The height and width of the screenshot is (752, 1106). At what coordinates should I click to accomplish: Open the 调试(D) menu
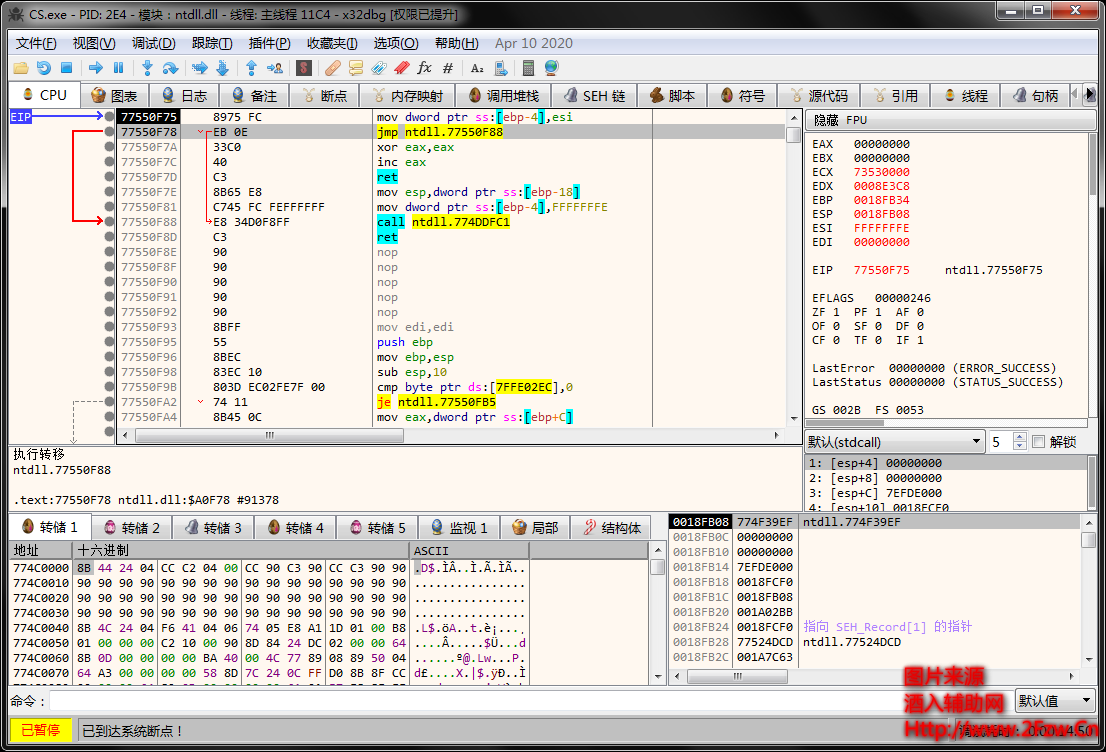[x=153, y=43]
